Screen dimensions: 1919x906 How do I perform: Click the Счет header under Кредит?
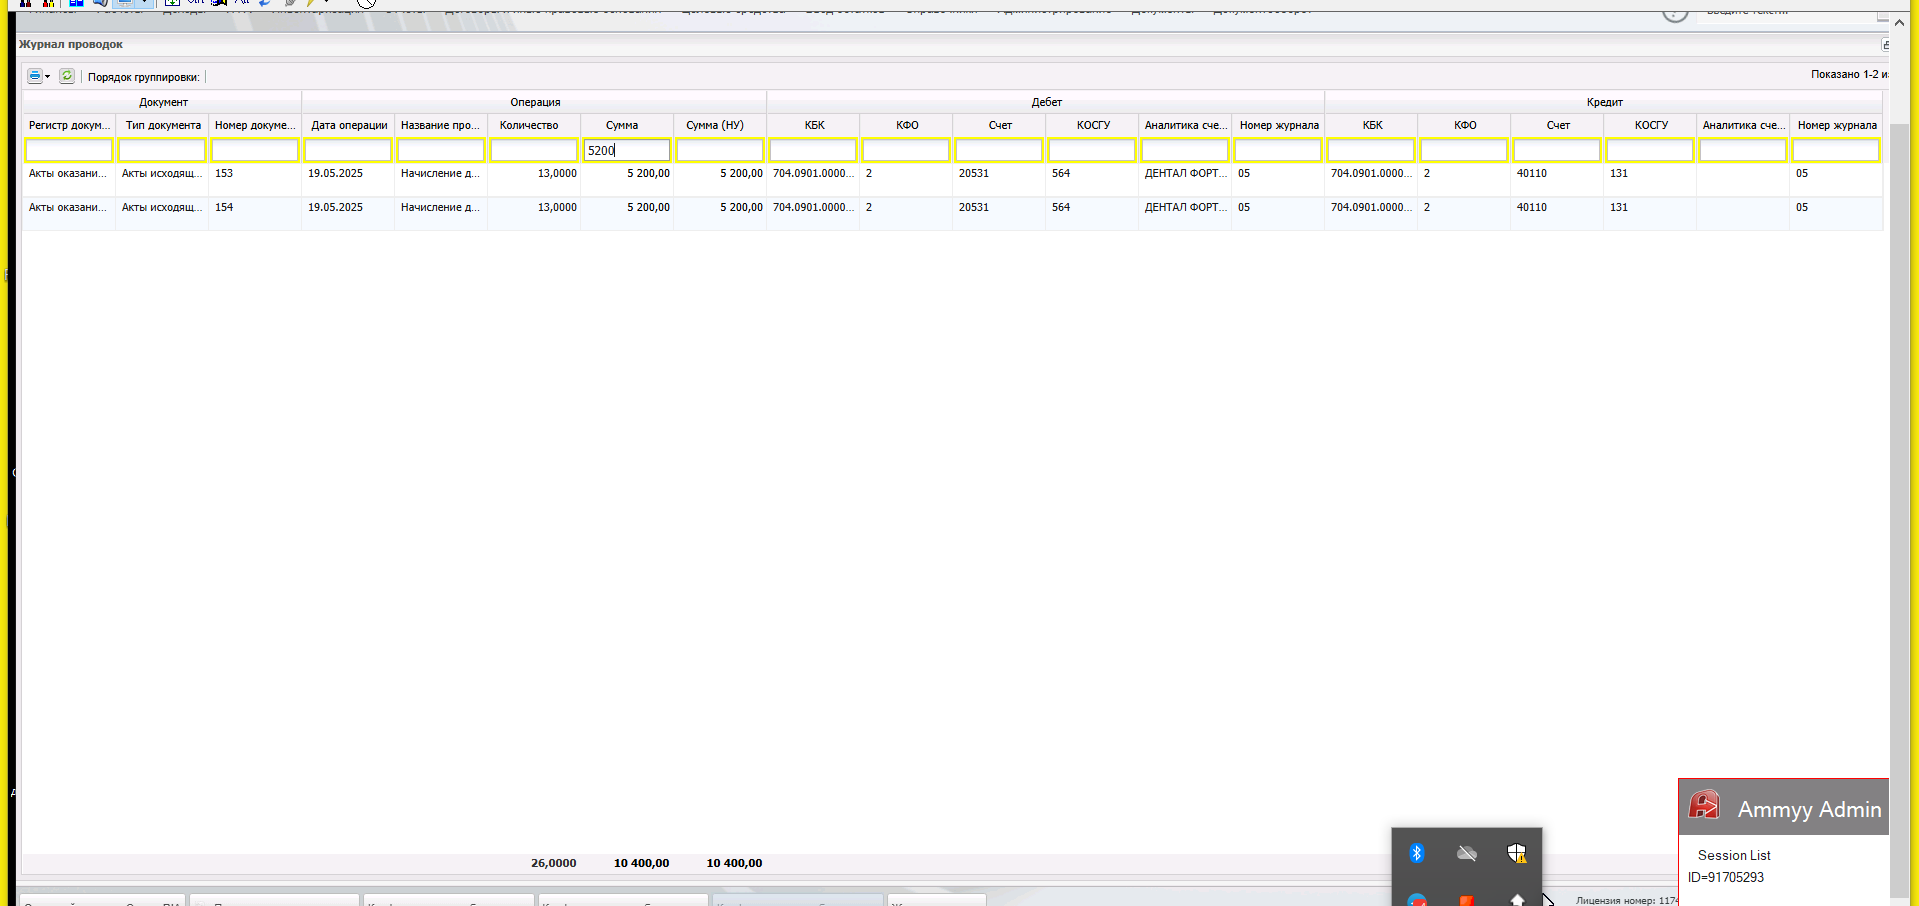1558,125
